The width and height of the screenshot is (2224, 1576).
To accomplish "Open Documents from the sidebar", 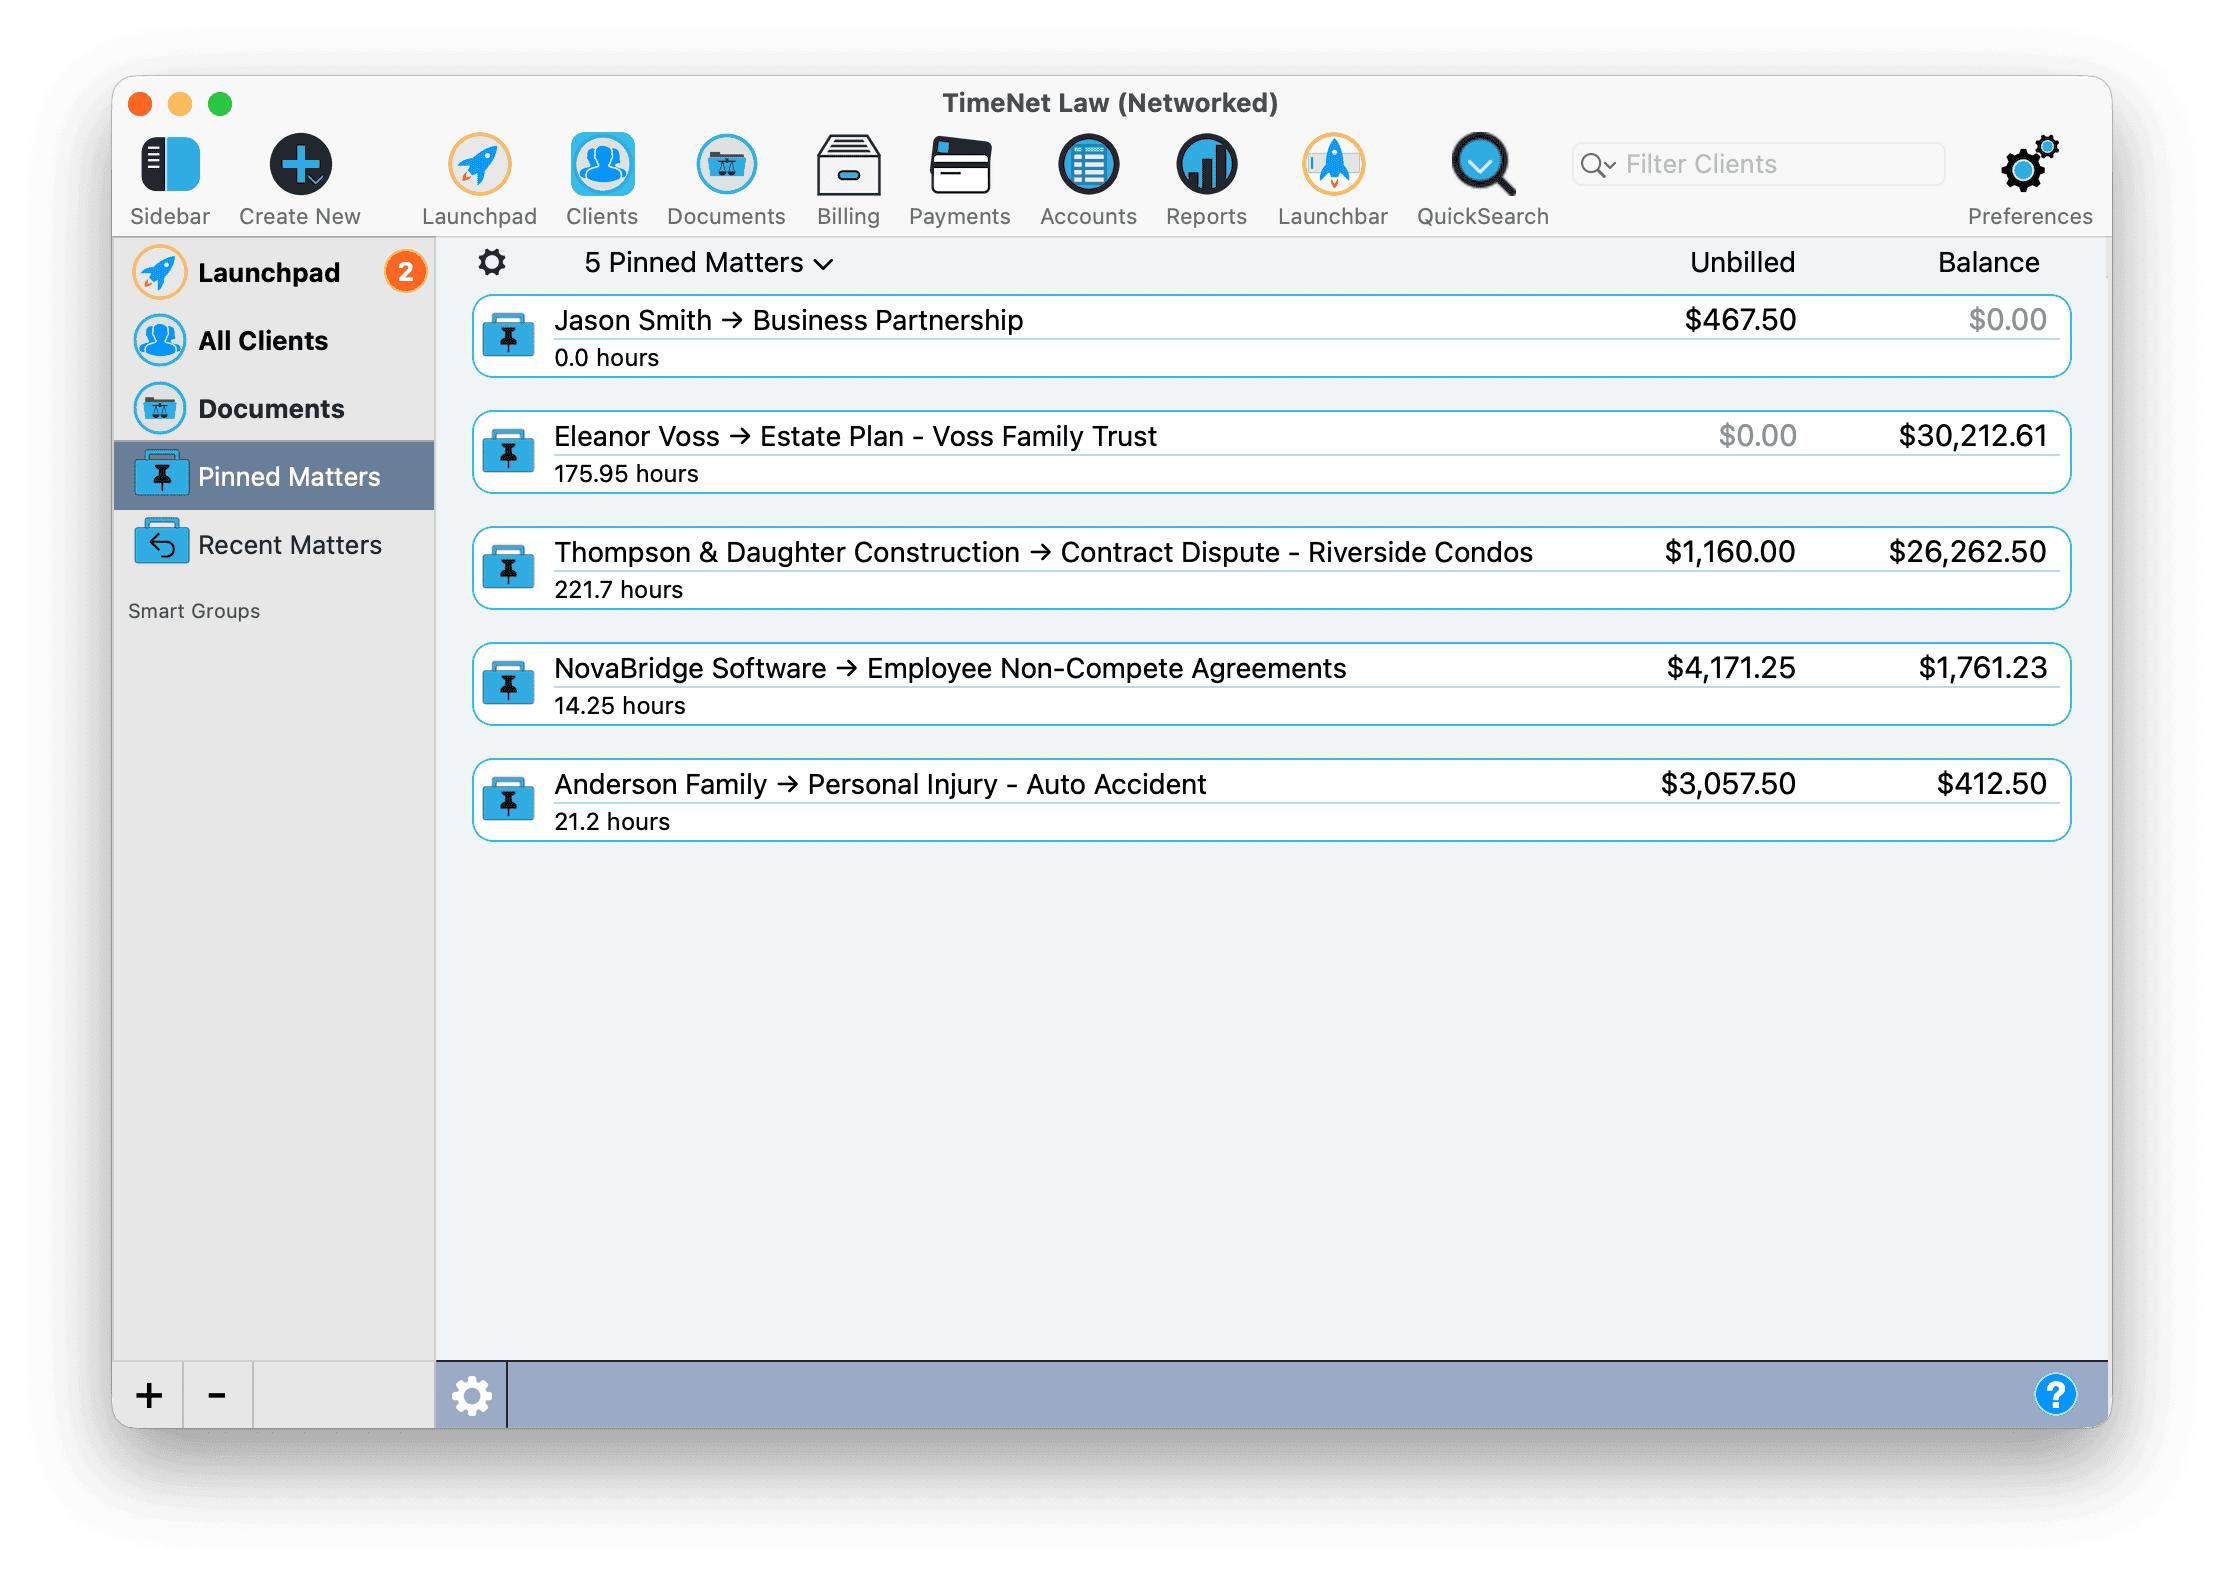I will click(x=270, y=408).
